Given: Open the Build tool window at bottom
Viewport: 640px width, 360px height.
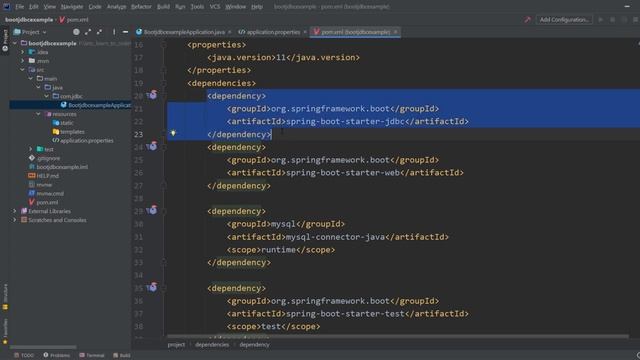Looking at the screenshot, I should pyautogui.click(x=122, y=356).
